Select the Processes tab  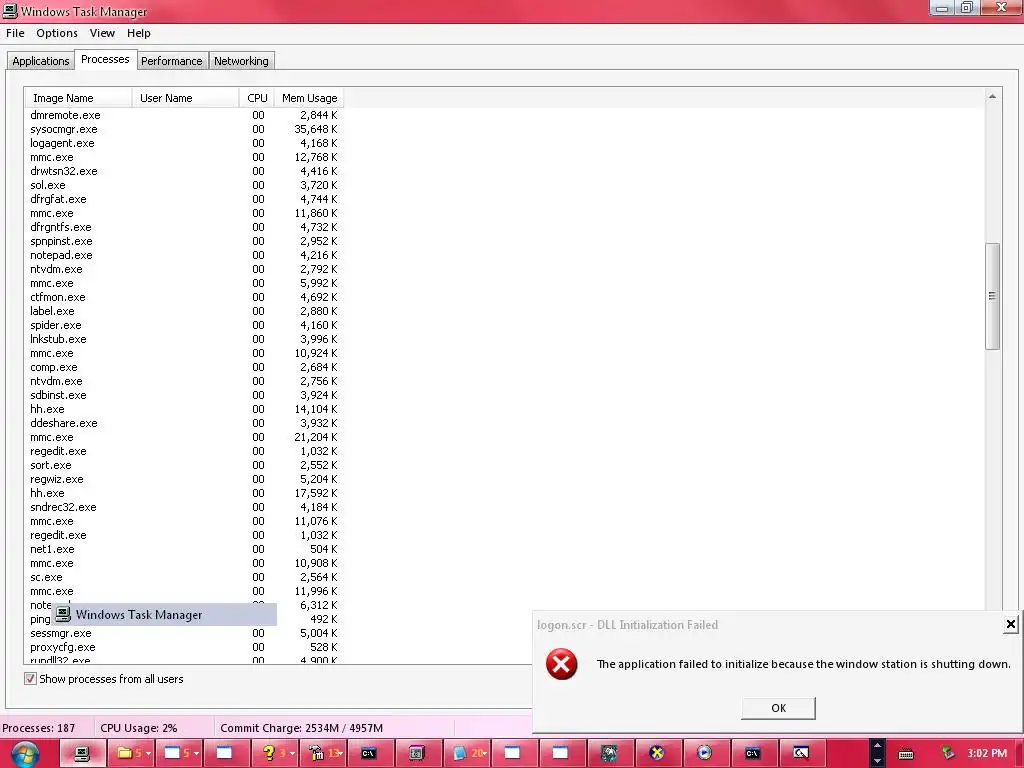pos(105,59)
